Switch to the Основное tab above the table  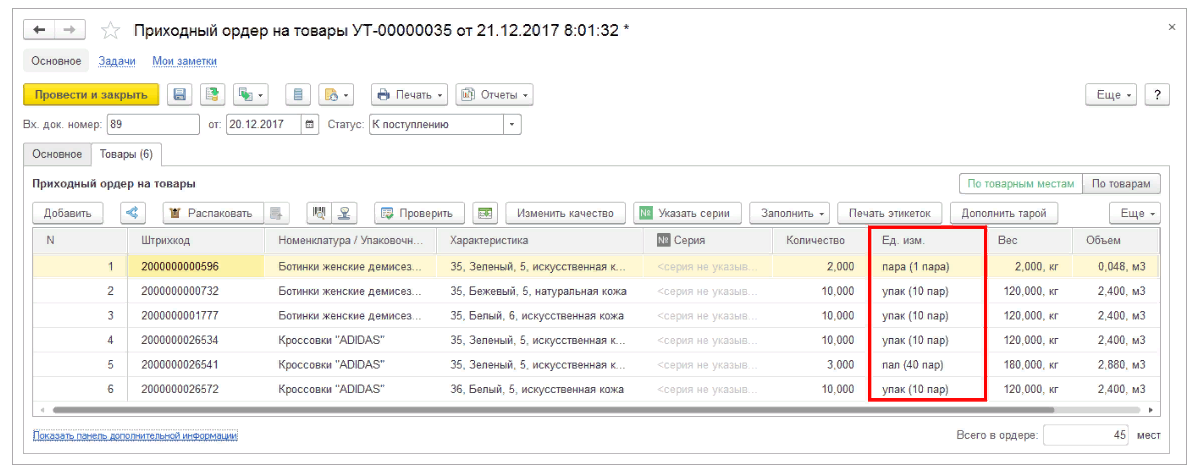[57, 154]
